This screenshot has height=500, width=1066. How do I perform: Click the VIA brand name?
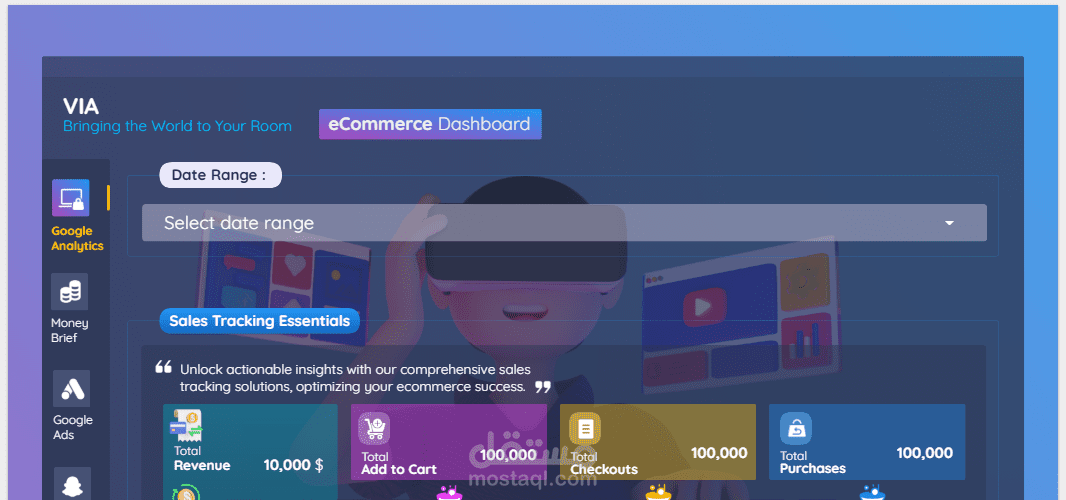coord(81,106)
